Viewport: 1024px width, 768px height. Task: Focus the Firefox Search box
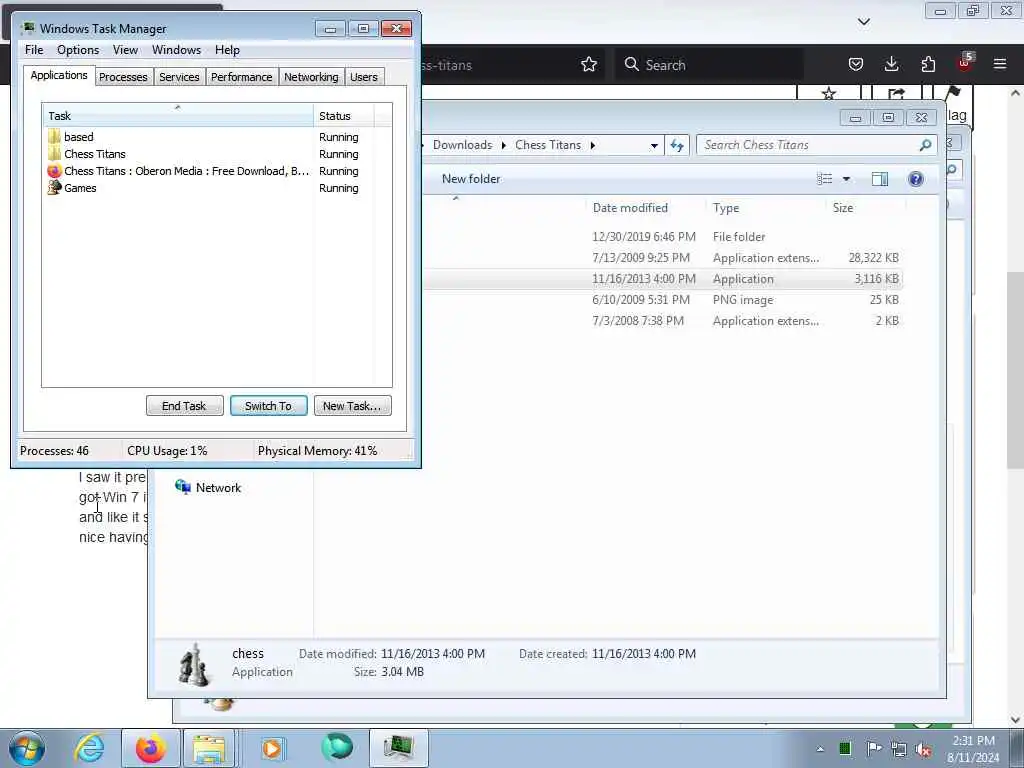tap(709, 65)
